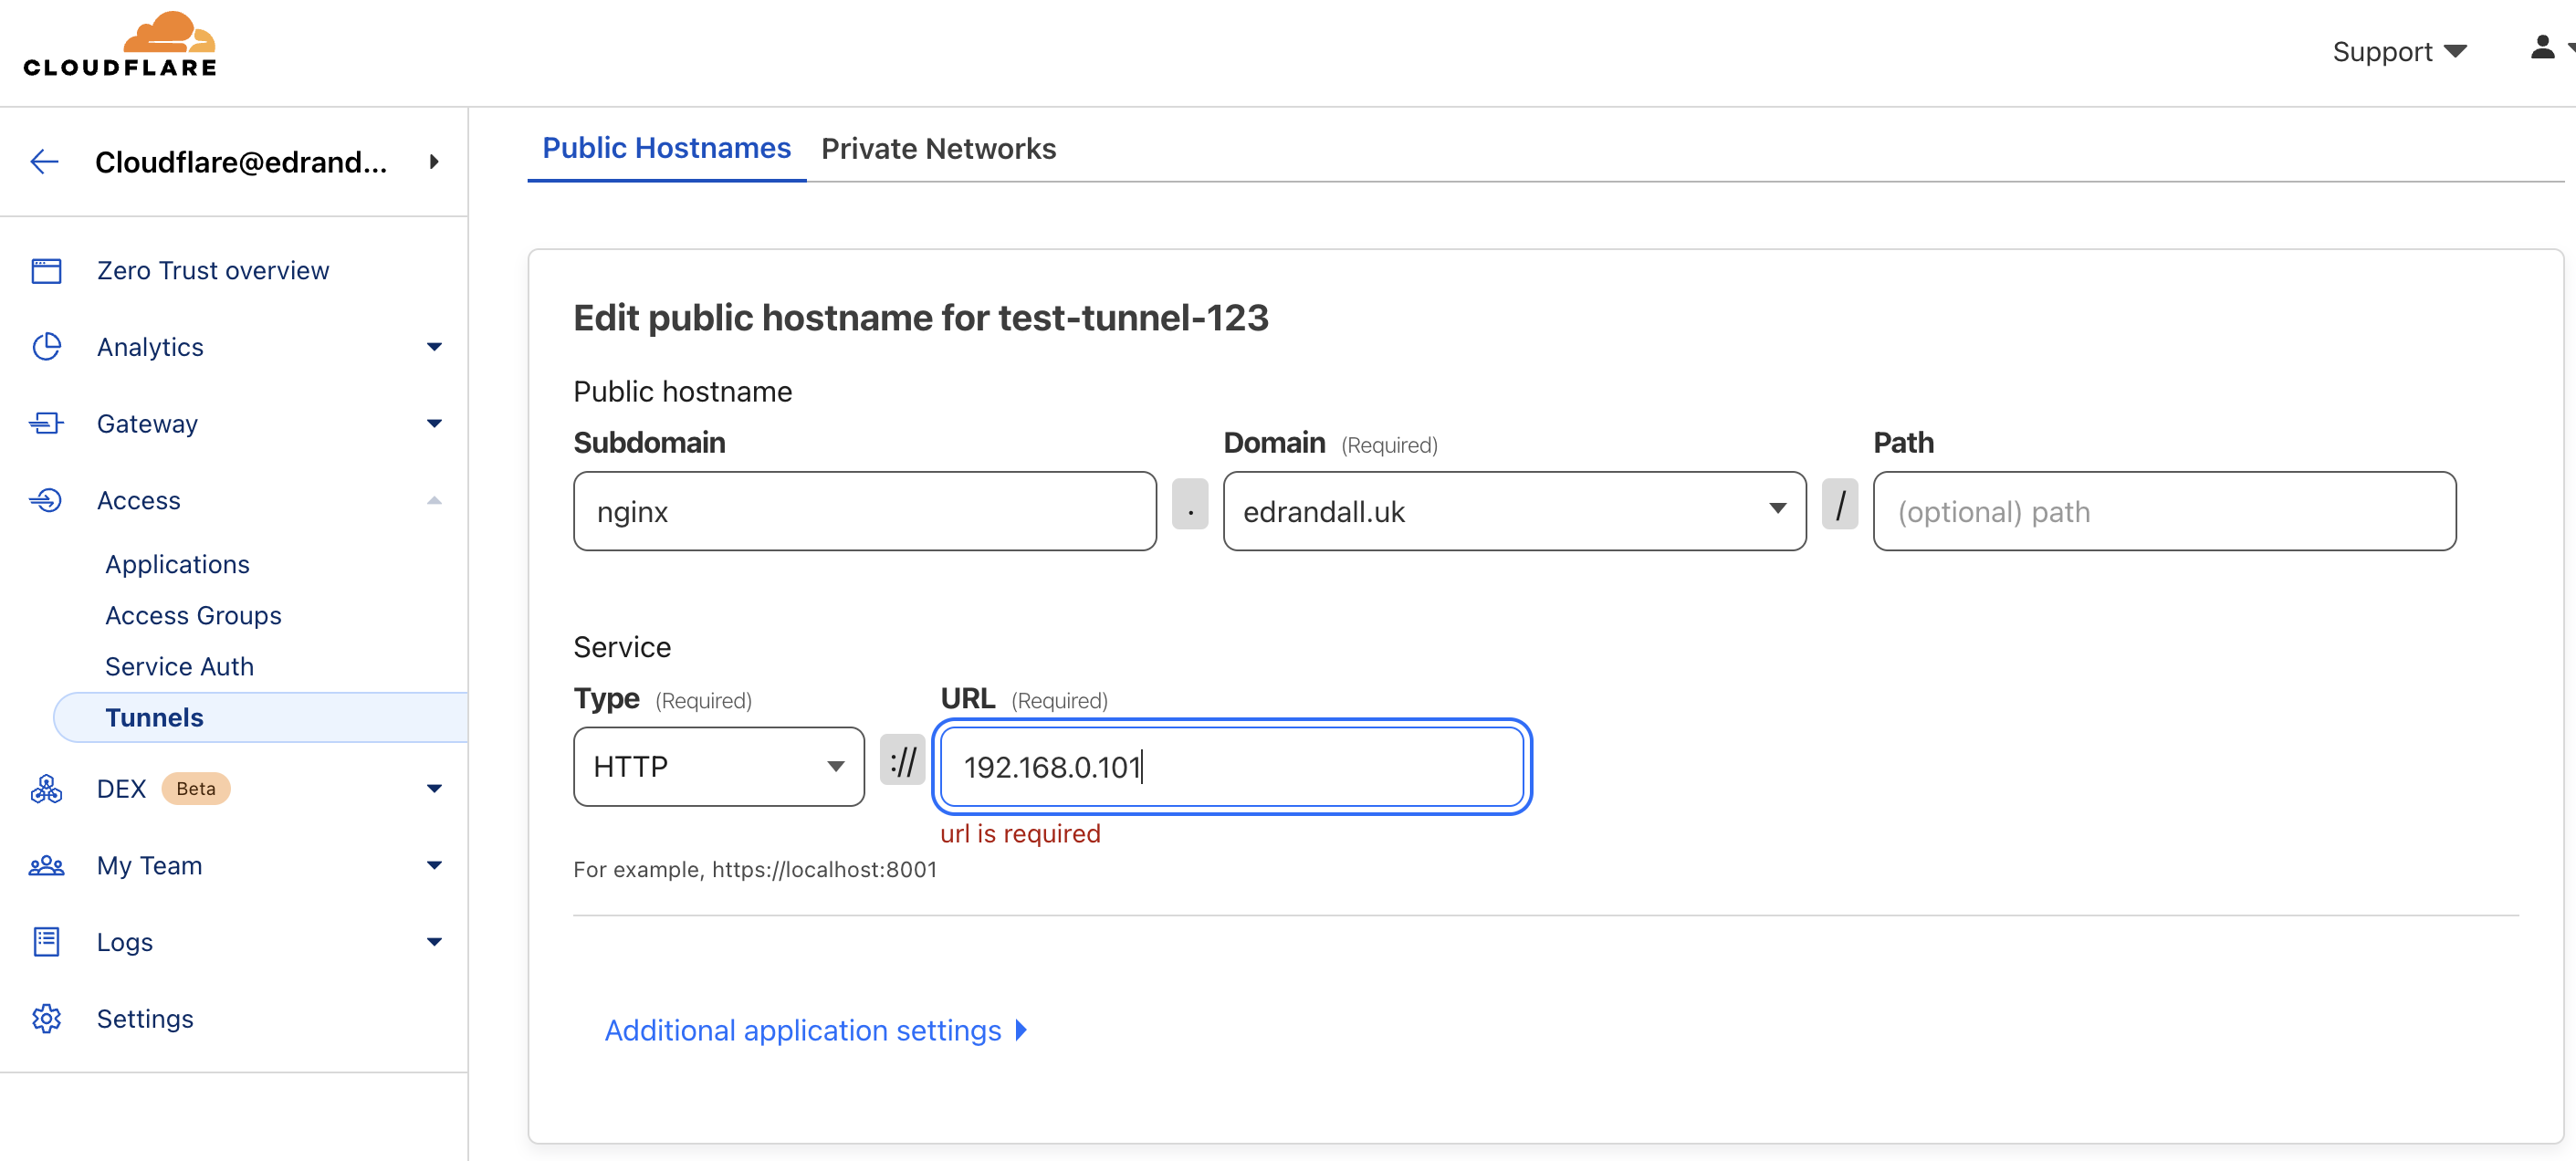Collapse the Access section arrow
Viewport: 2576px width, 1161px height.
pos(434,500)
